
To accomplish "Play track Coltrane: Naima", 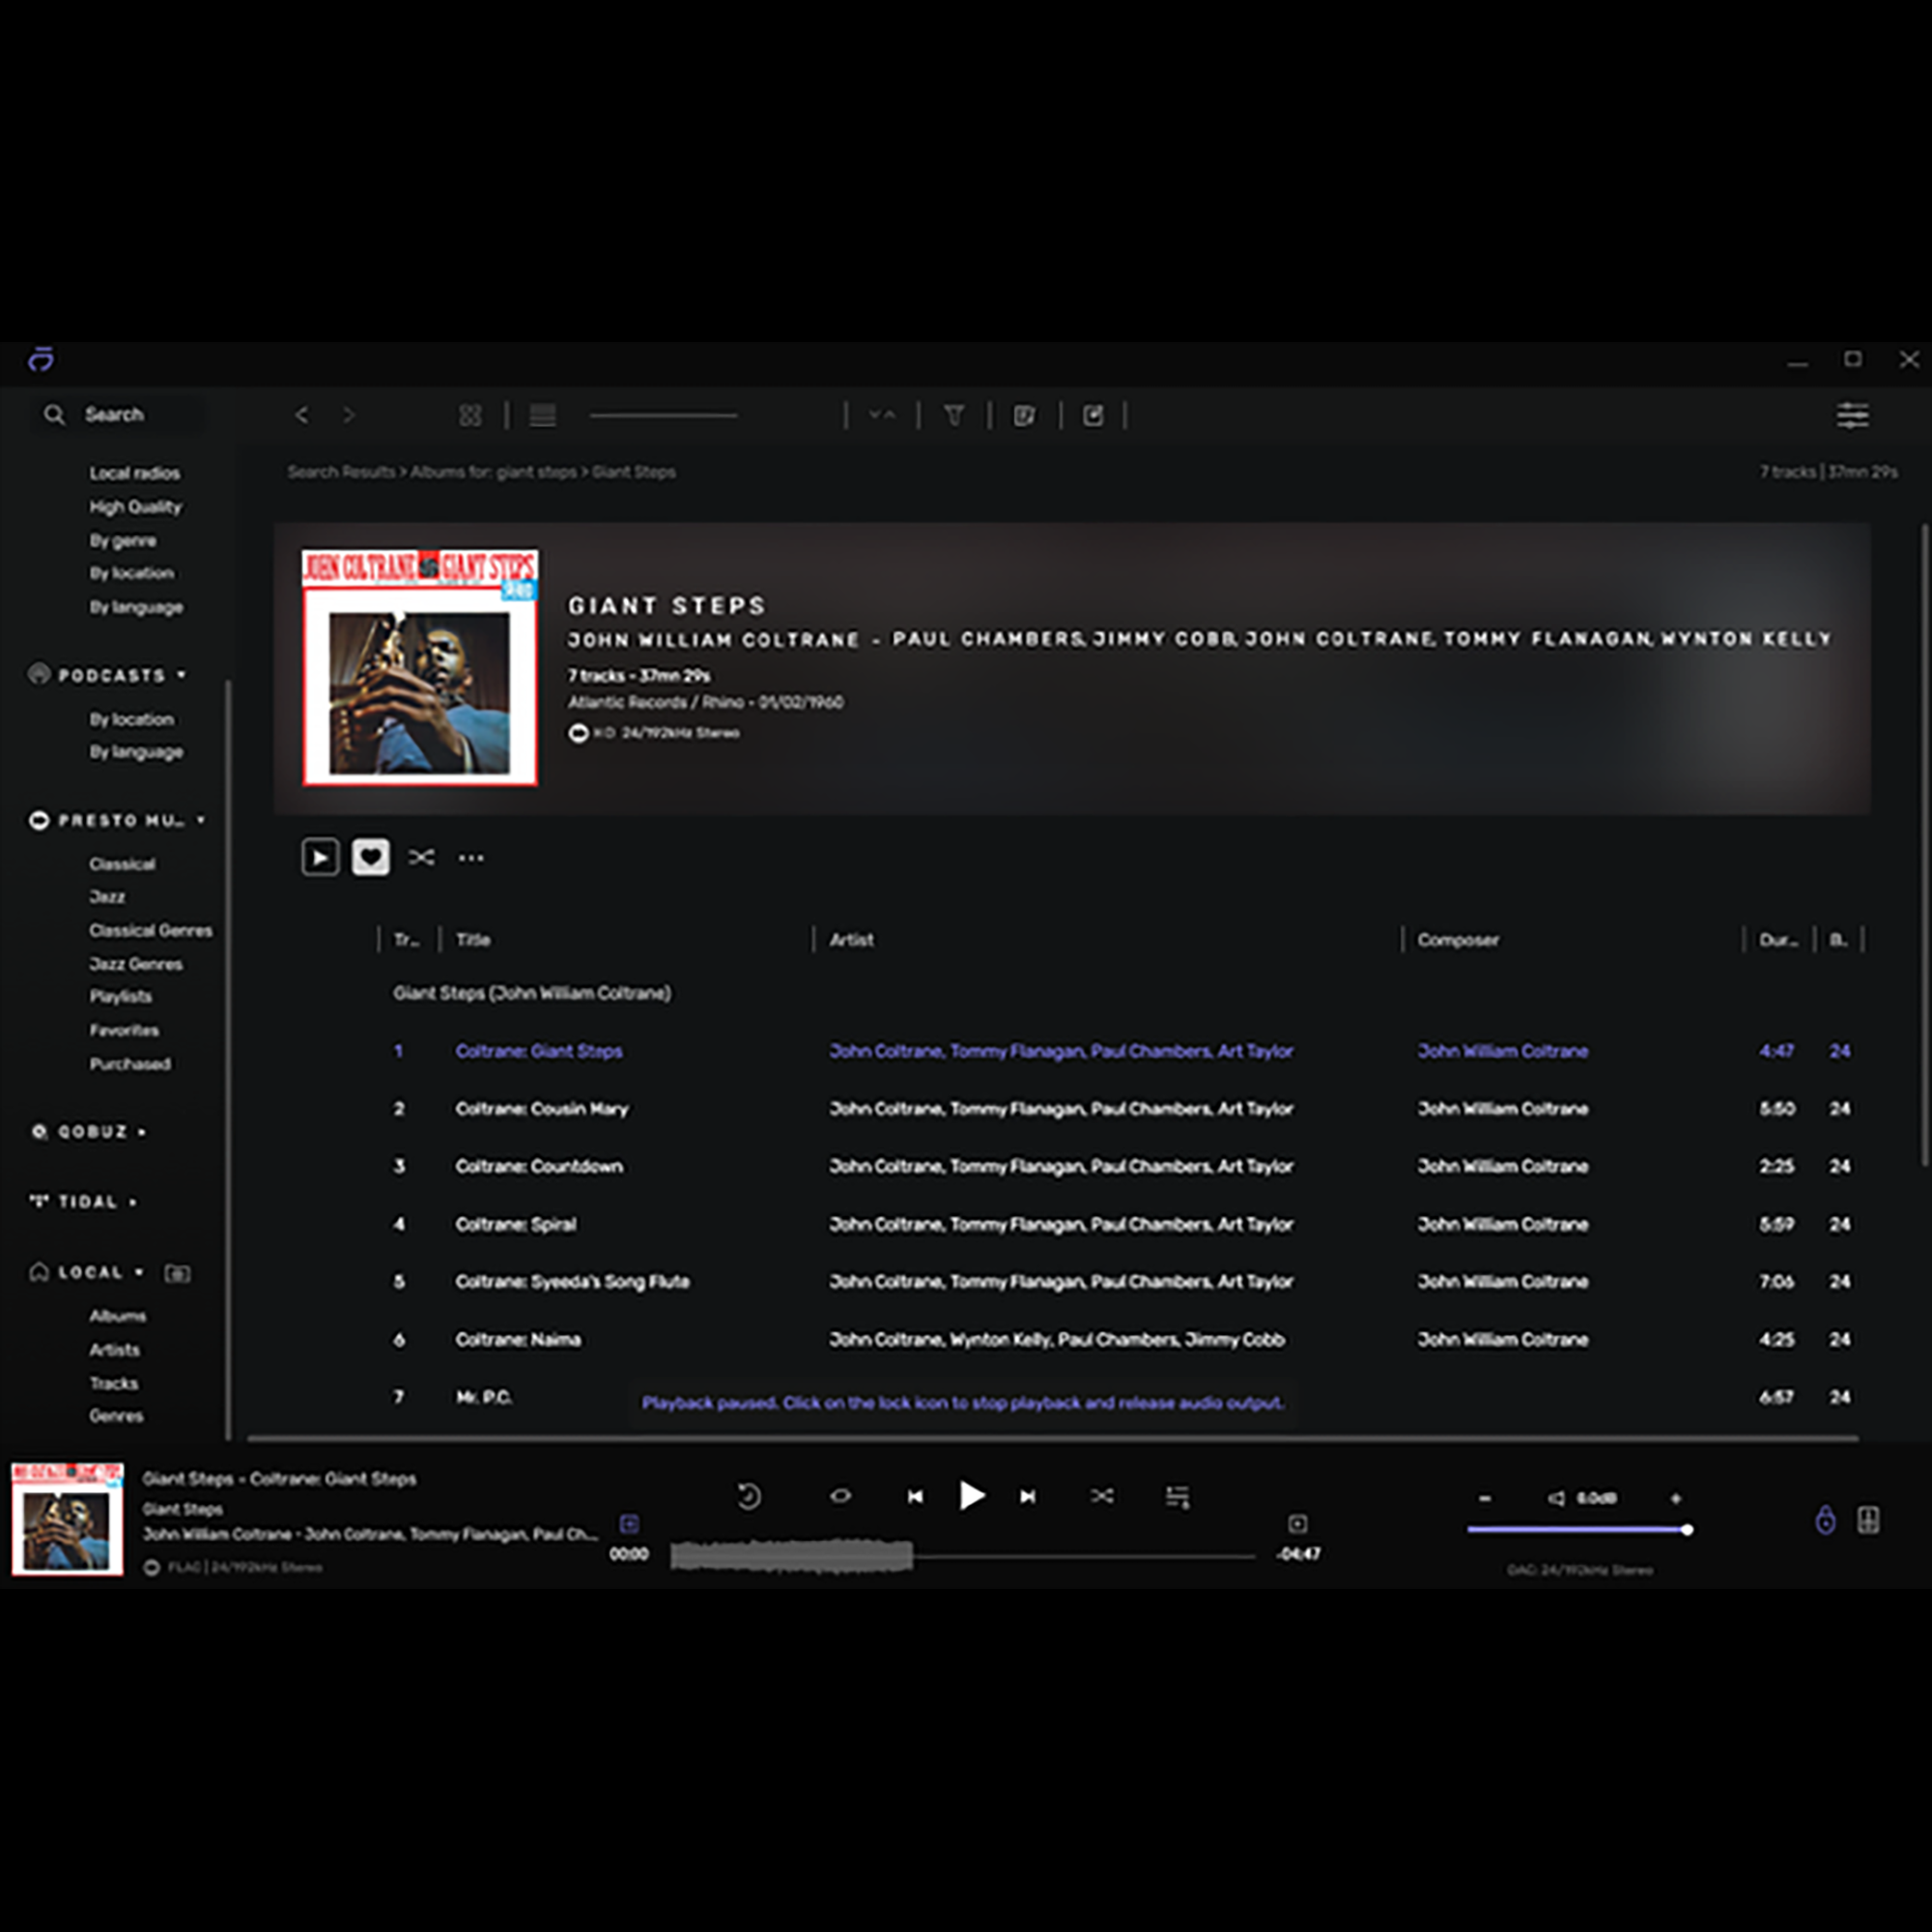I will tap(518, 1340).
